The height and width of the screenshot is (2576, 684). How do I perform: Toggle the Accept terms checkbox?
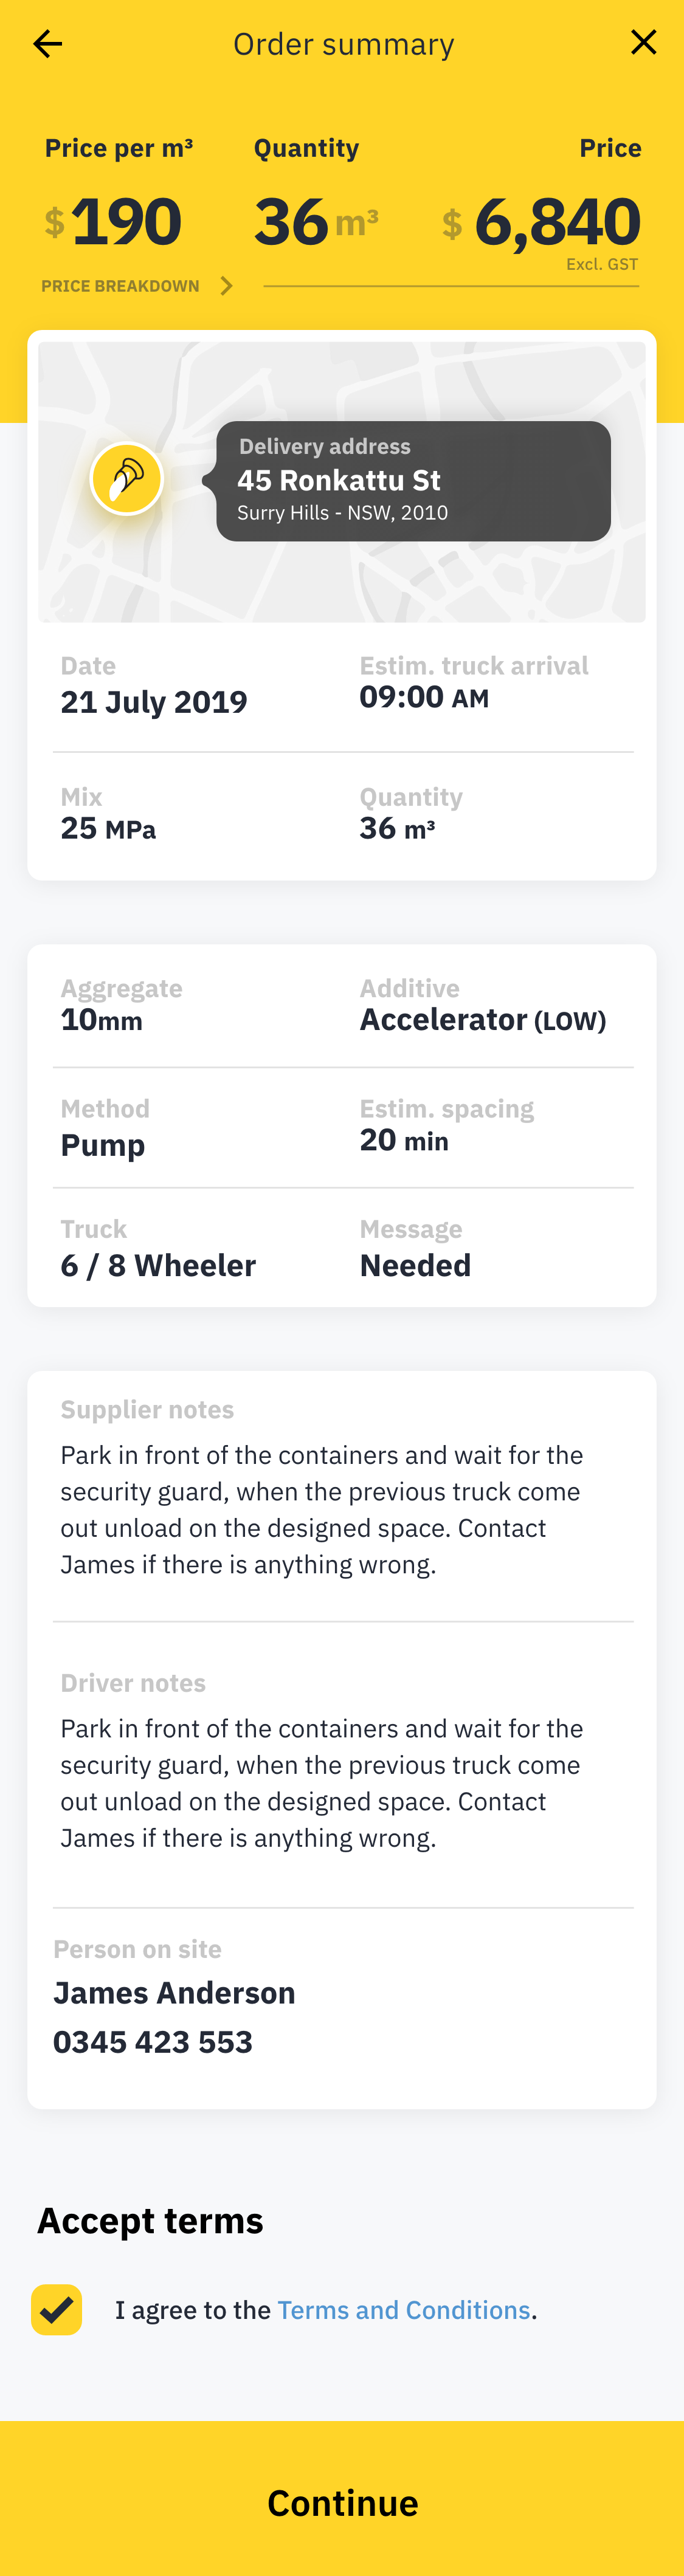click(57, 2309)
